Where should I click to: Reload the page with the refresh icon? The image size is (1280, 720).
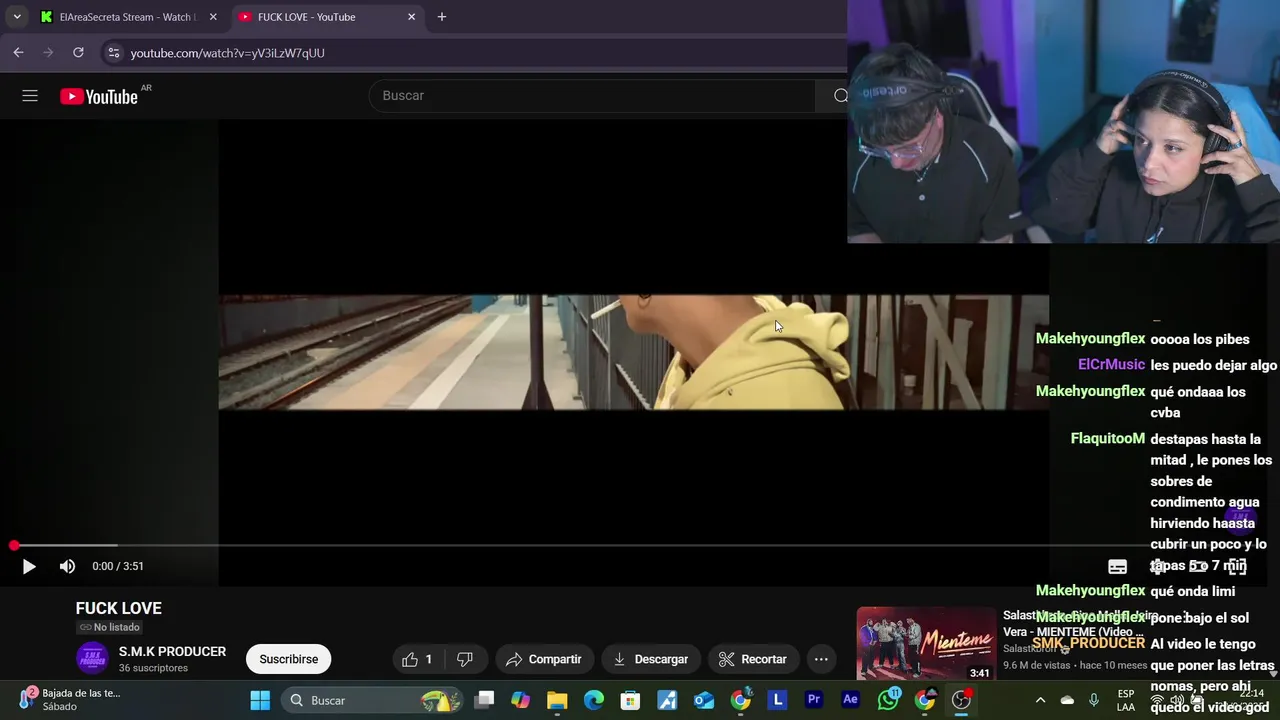(78, 52)
